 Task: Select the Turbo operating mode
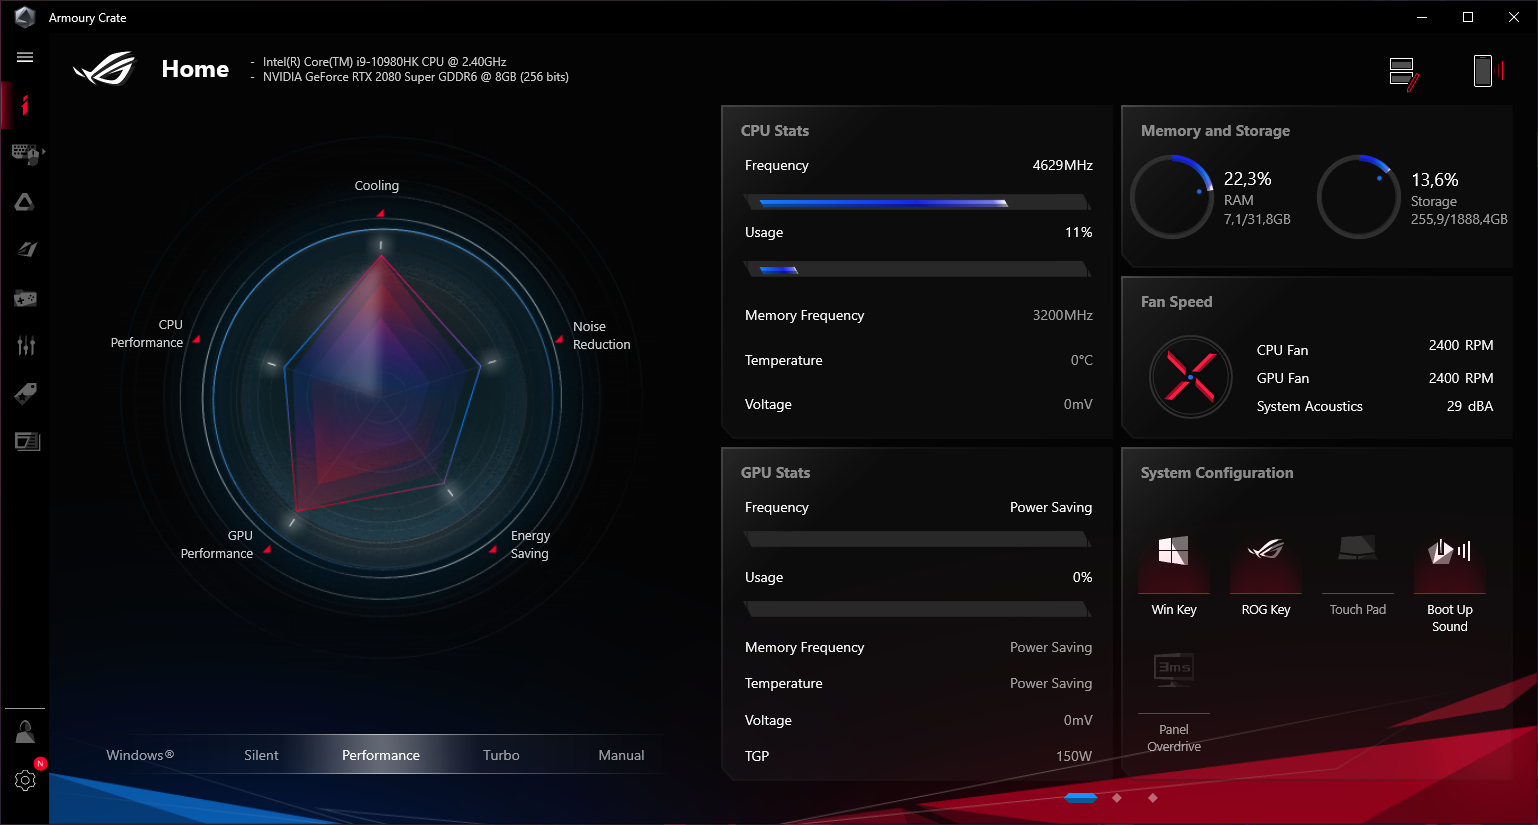point(501,755)
